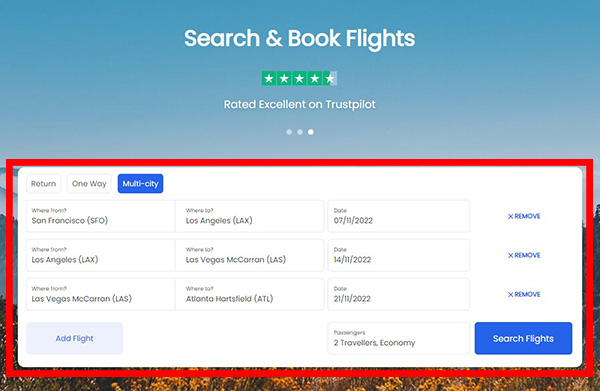The image size is (600, 391).
Task: Open the date picker showing 21/11/2022
Action: (x=398, y=294)
